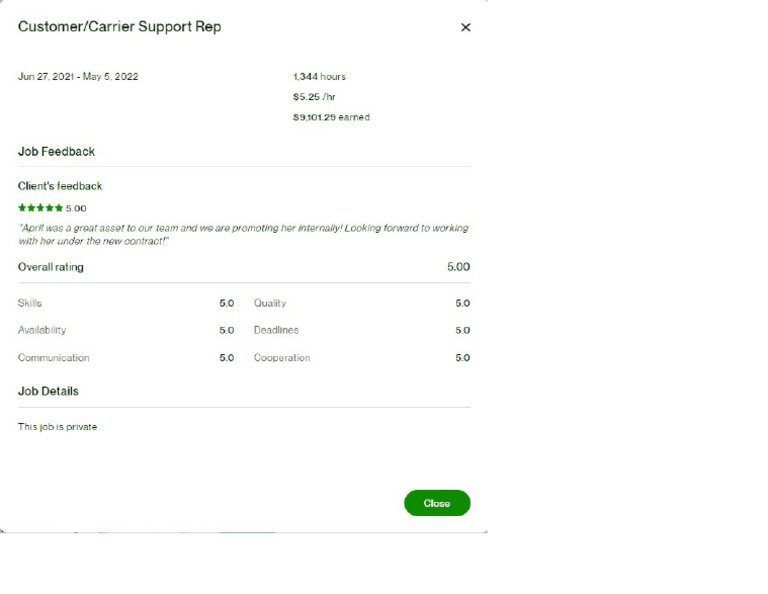Close the dialog with the X icon

pos(465,28)
